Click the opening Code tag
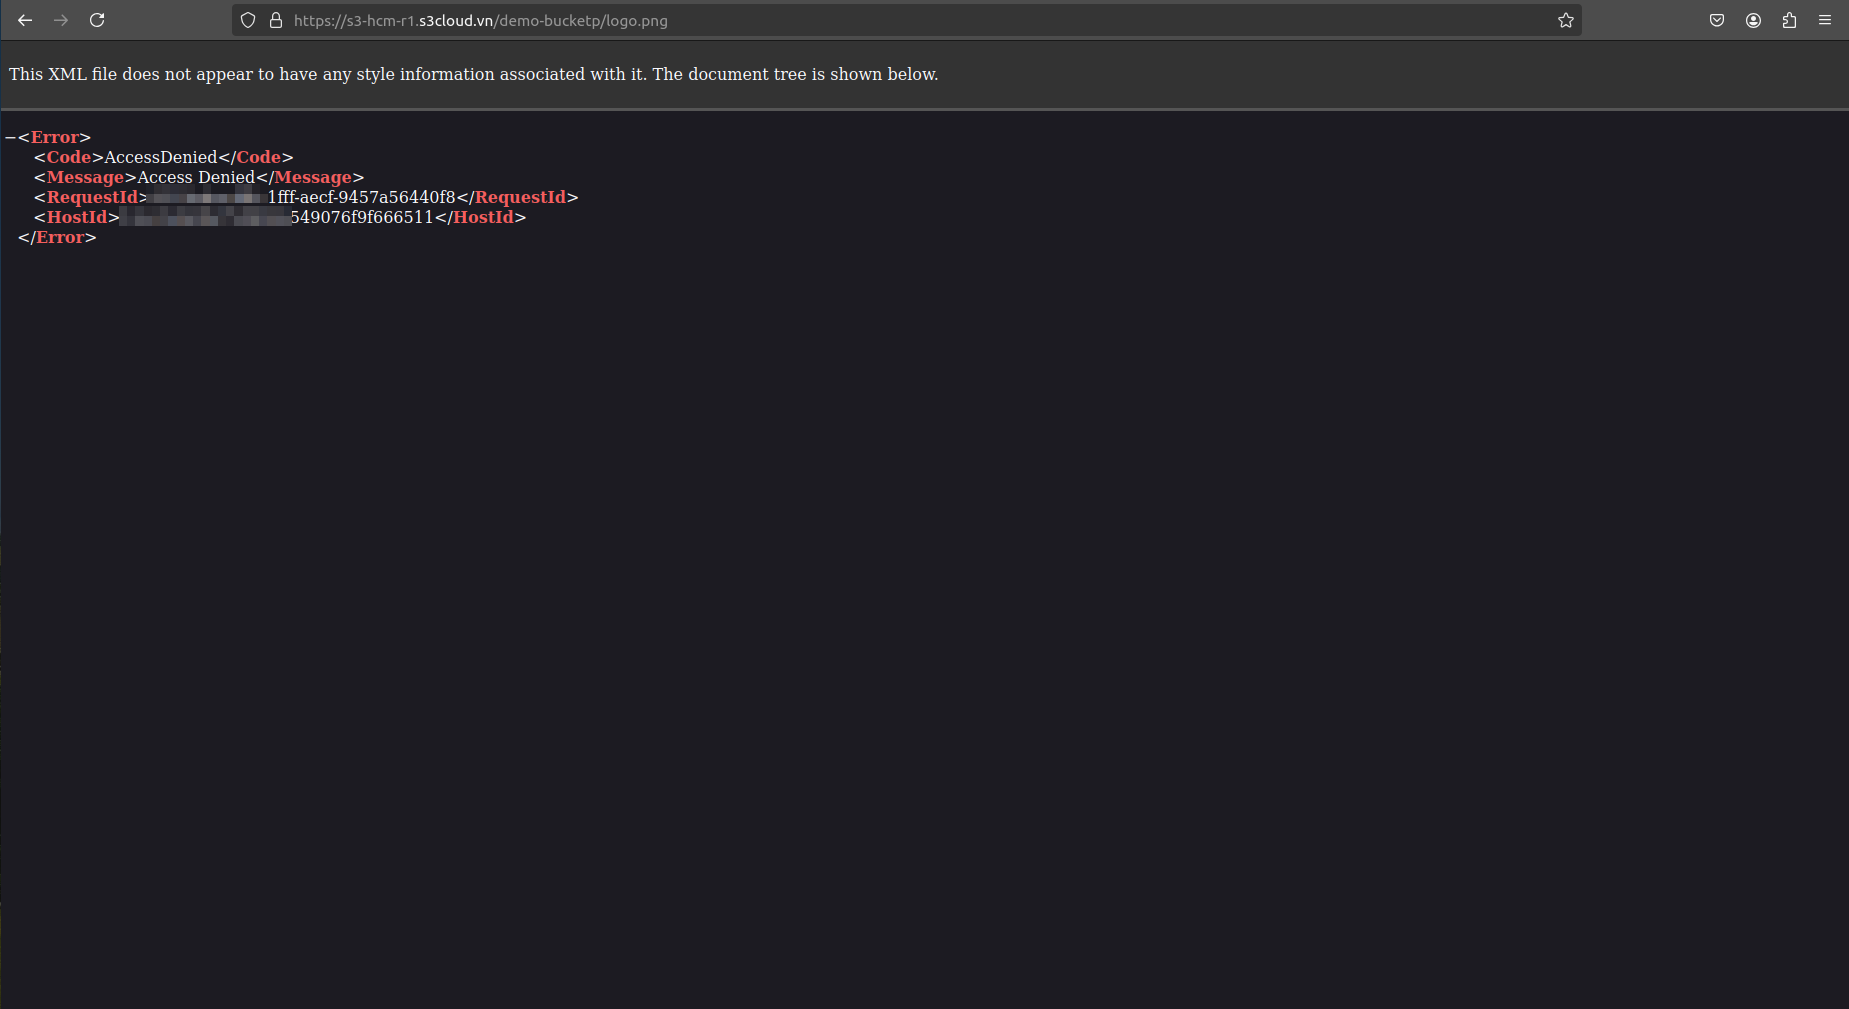Viewport: 1849px width, 1009px height. (68, 157)
